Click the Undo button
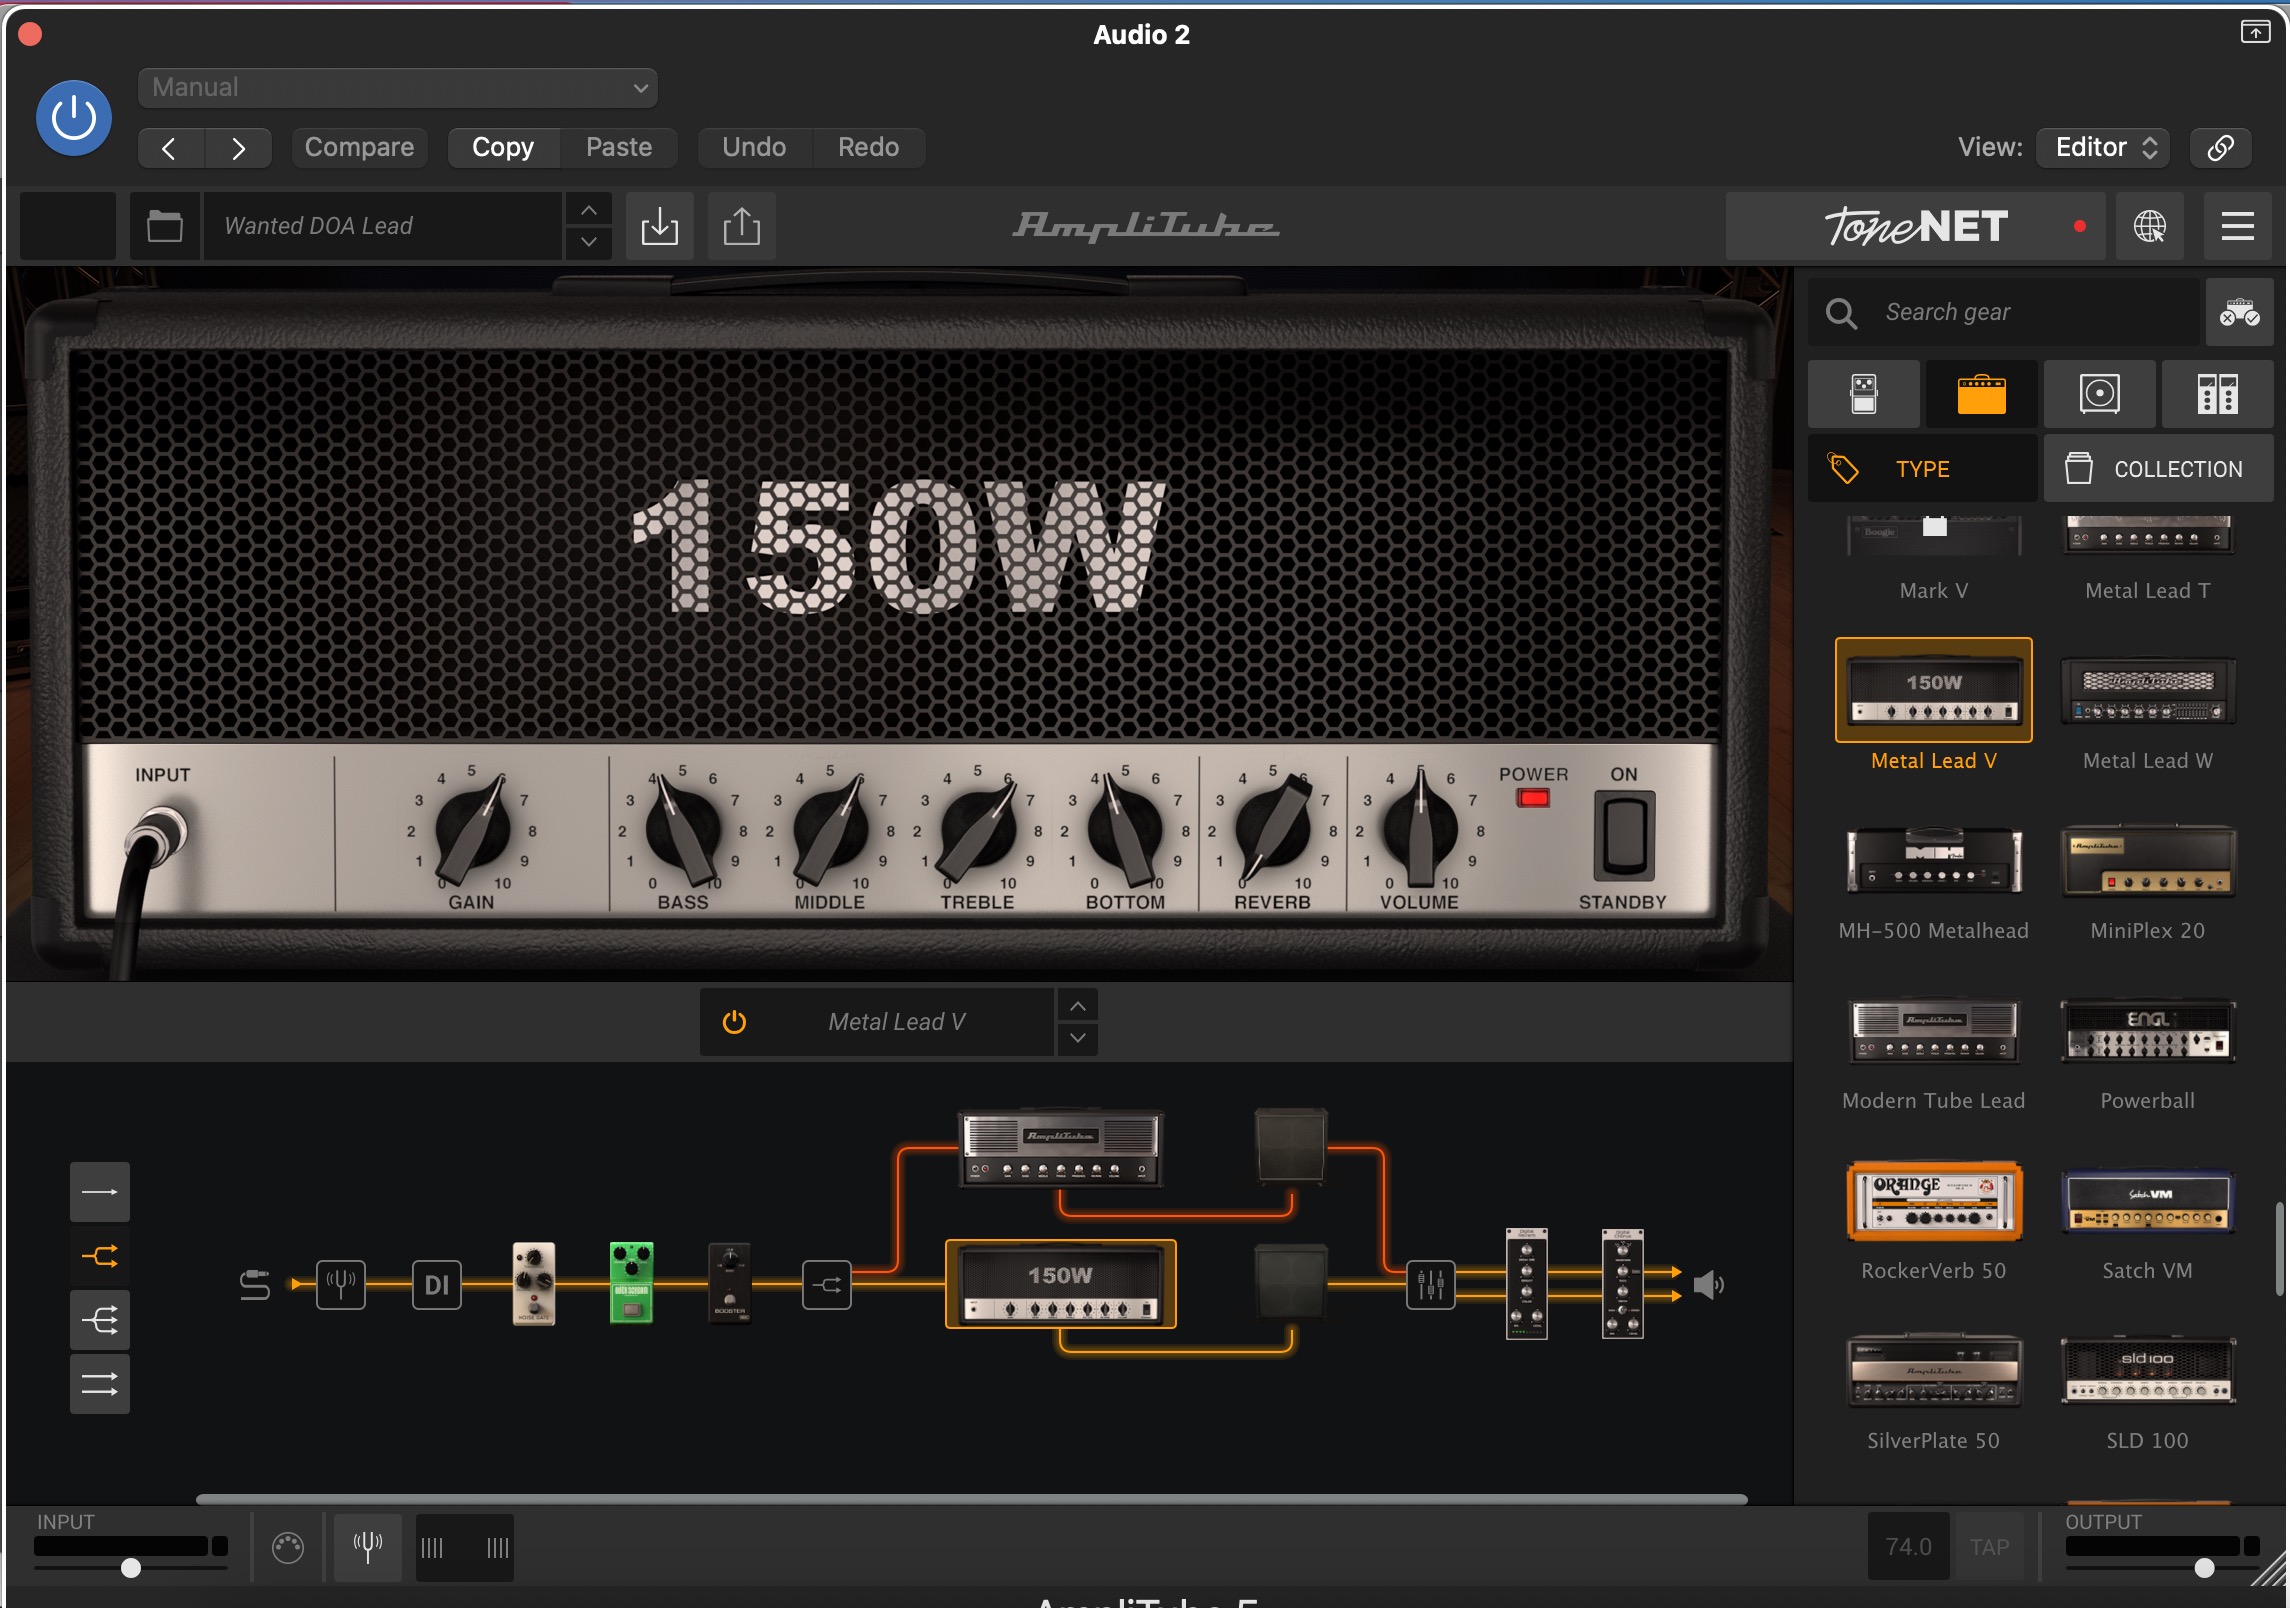 pyautogui.click(x=754, y=148)
